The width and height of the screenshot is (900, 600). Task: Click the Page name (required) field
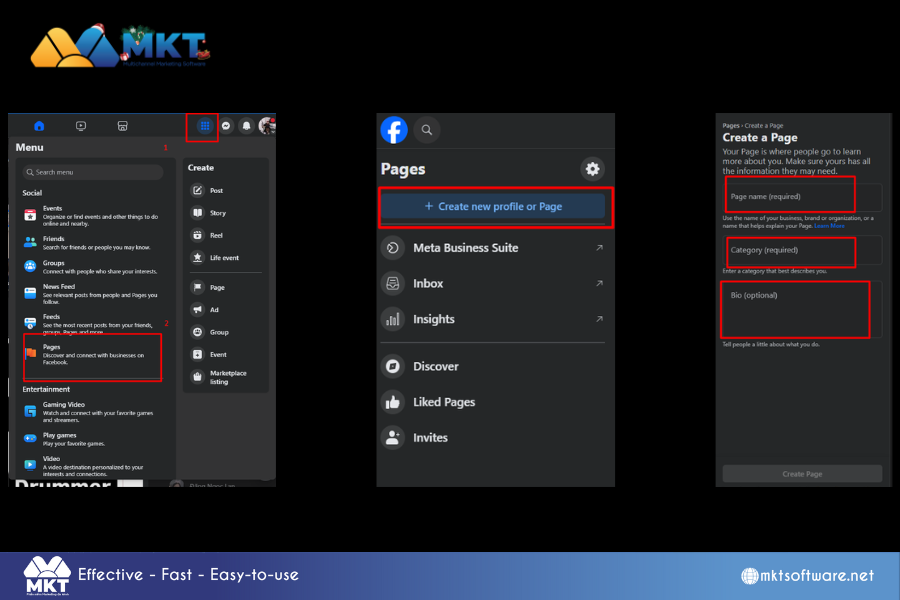coord(802,197)
